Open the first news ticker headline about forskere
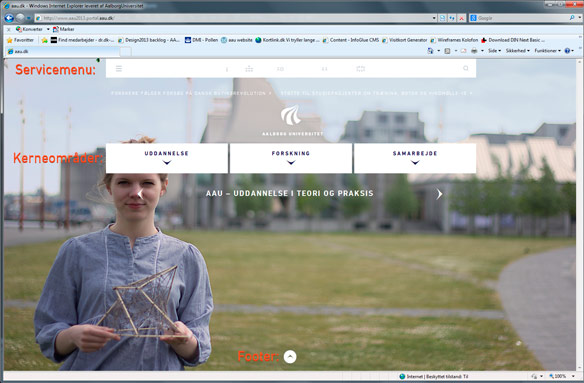The height and width of the screenshot is (383, 584). point(191,93)
